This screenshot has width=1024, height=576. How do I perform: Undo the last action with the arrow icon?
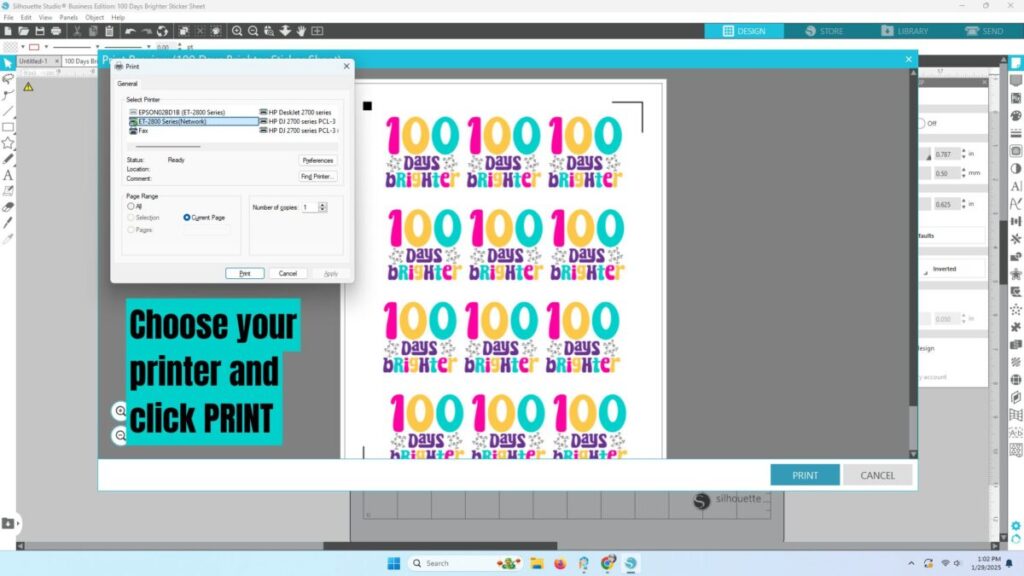[x=130, y=31]
